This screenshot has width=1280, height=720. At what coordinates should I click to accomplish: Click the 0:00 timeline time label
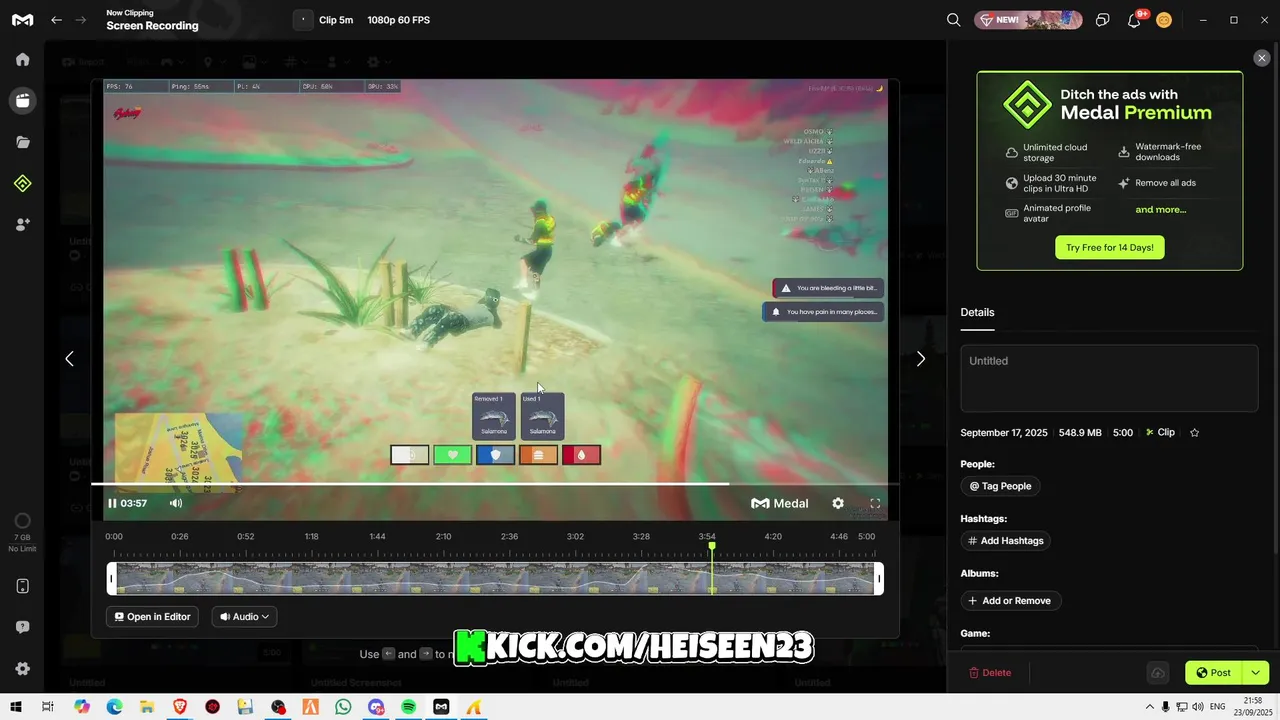[114, 537]
